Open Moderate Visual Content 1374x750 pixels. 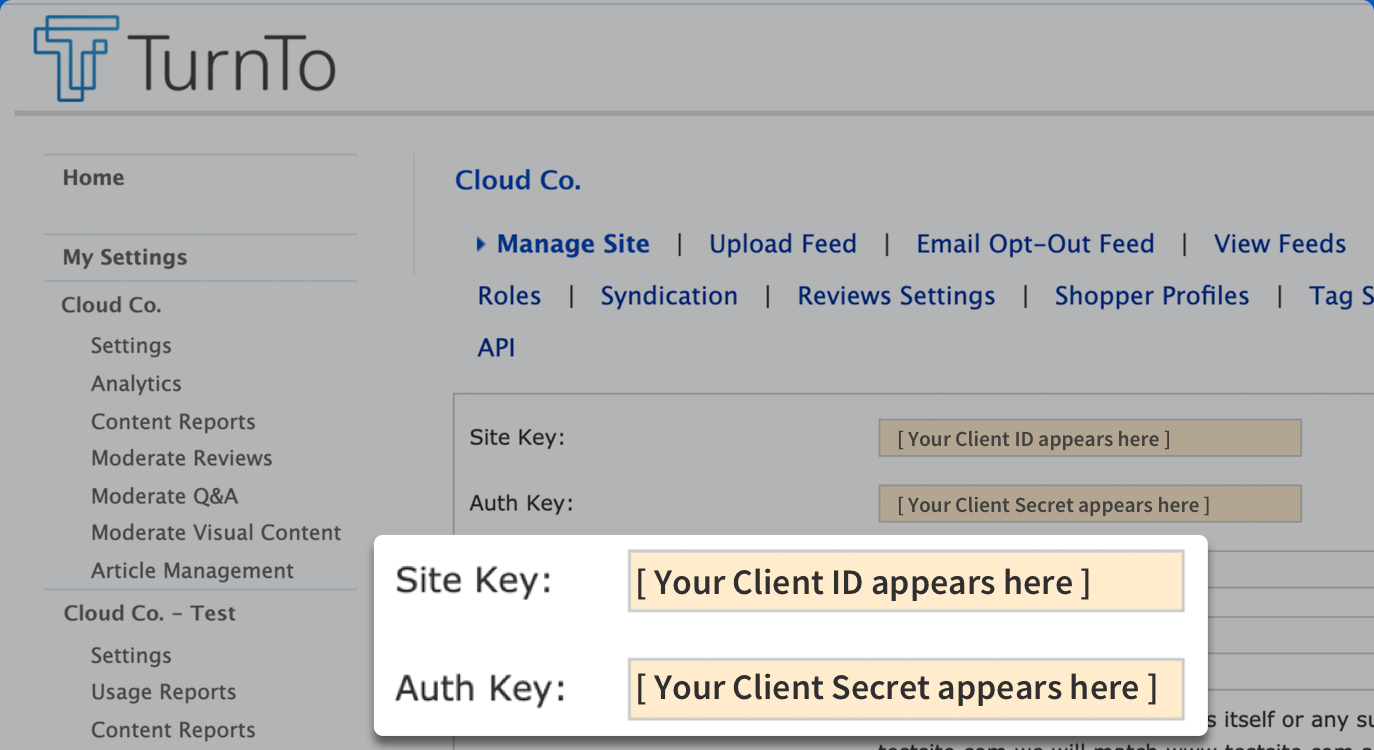tap(216, 533)
